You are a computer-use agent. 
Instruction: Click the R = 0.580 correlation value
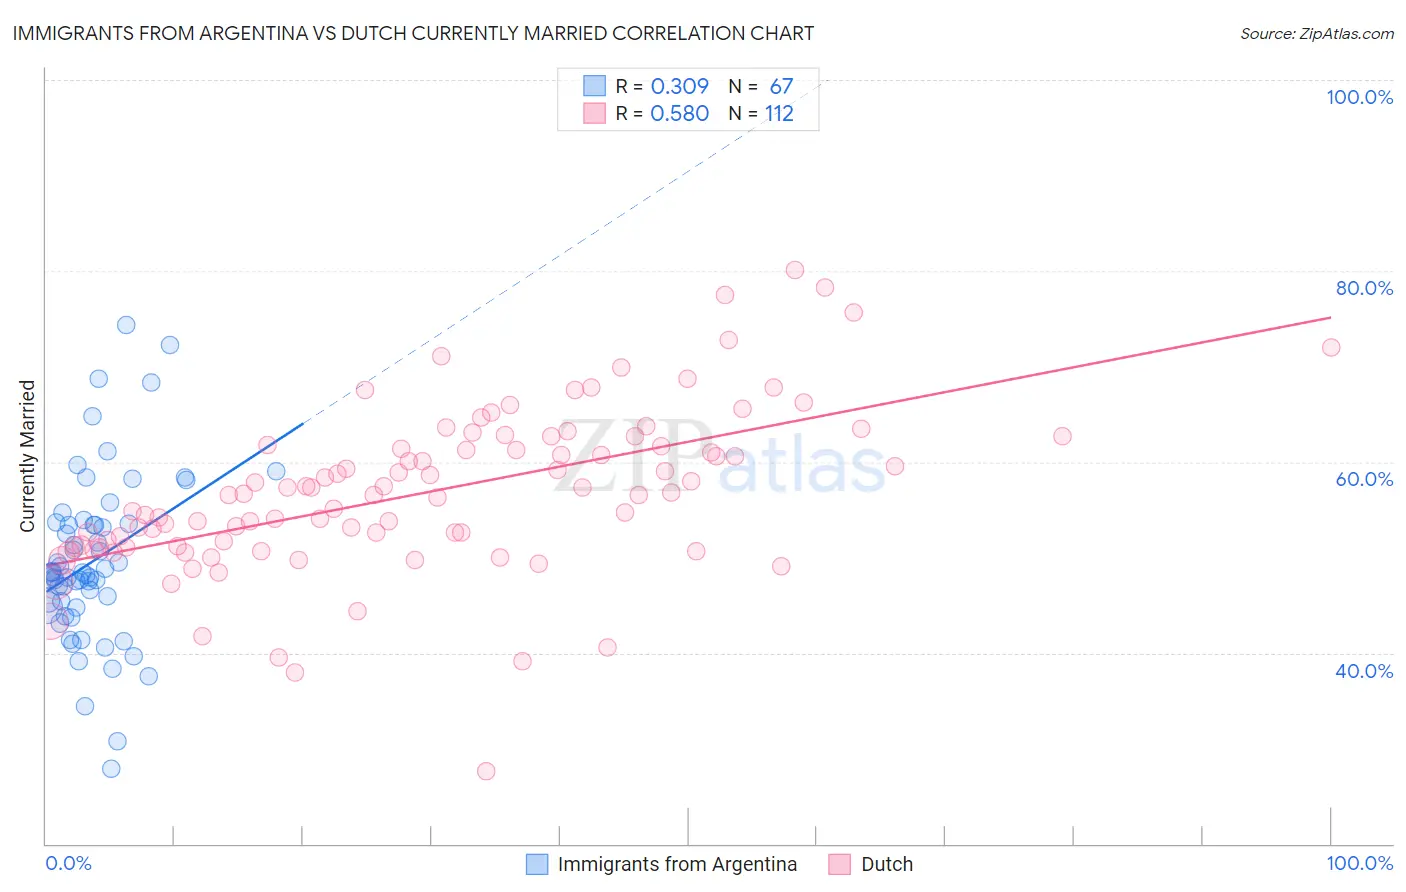662,113
